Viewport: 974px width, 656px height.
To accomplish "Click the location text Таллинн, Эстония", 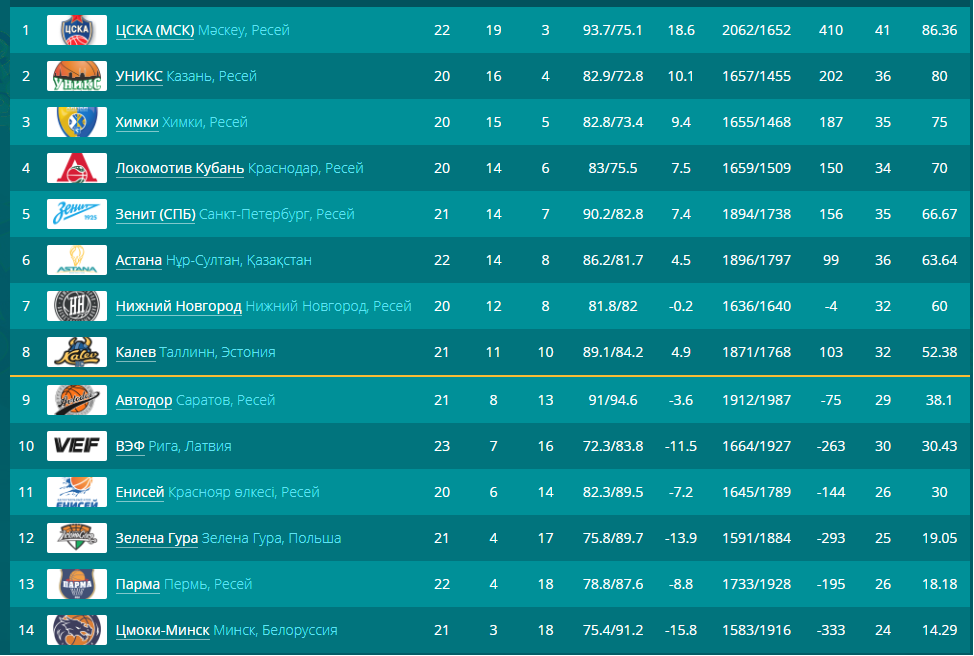I will point(217,352).
